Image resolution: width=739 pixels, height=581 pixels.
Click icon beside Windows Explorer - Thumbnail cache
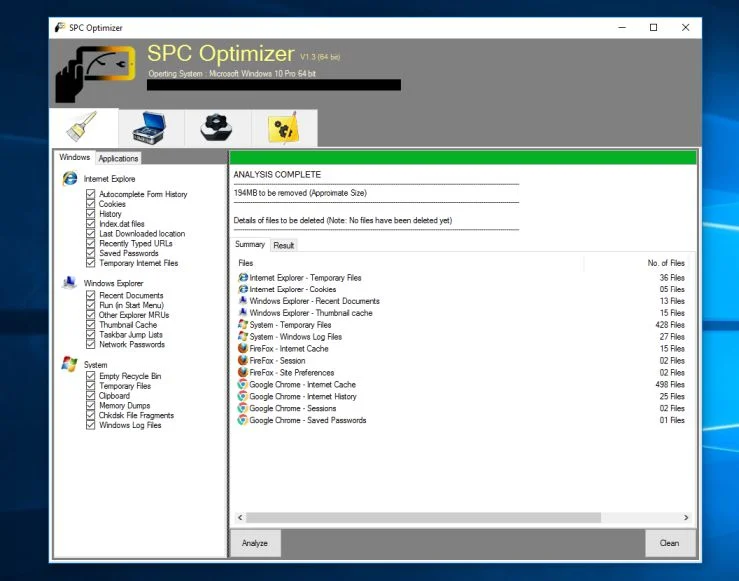[243, 312]
